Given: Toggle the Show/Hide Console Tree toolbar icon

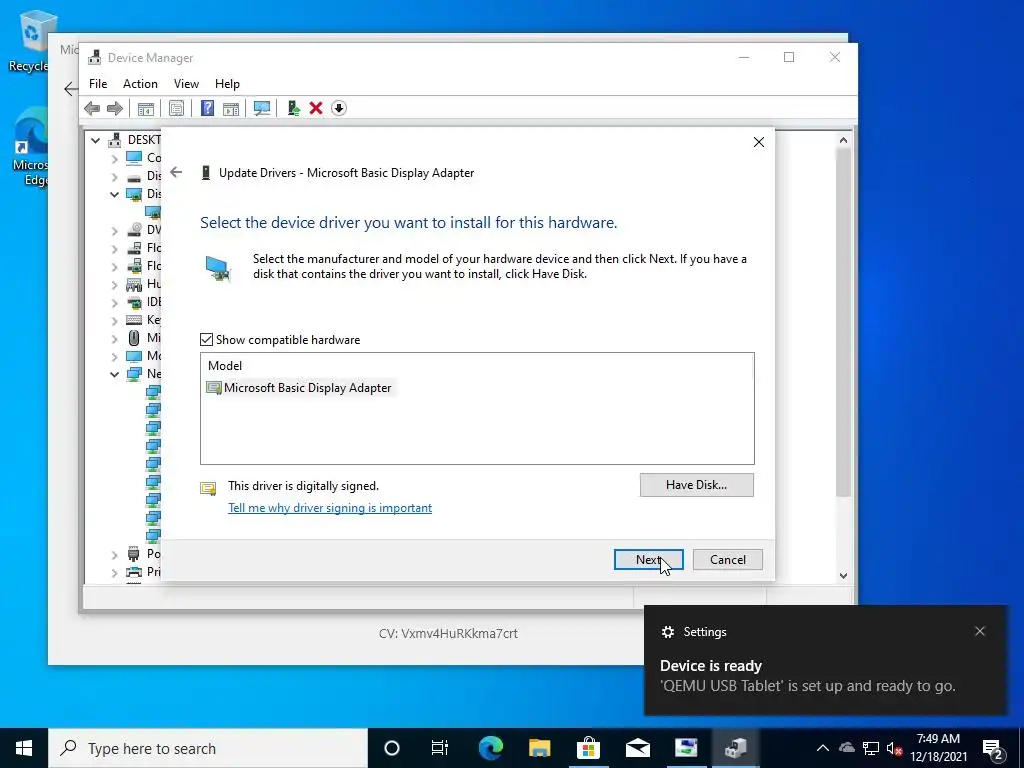Looking at the screenshot, I should [146, 108].
